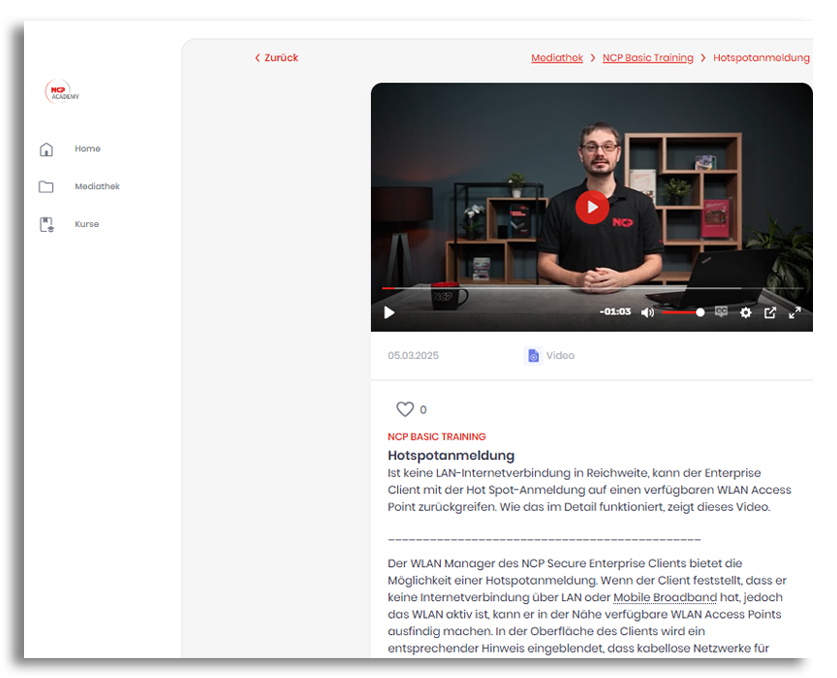This screenshot has width=837, height=678.
Task: Click the Kurse sidebar icon
Action: point(46,225)
